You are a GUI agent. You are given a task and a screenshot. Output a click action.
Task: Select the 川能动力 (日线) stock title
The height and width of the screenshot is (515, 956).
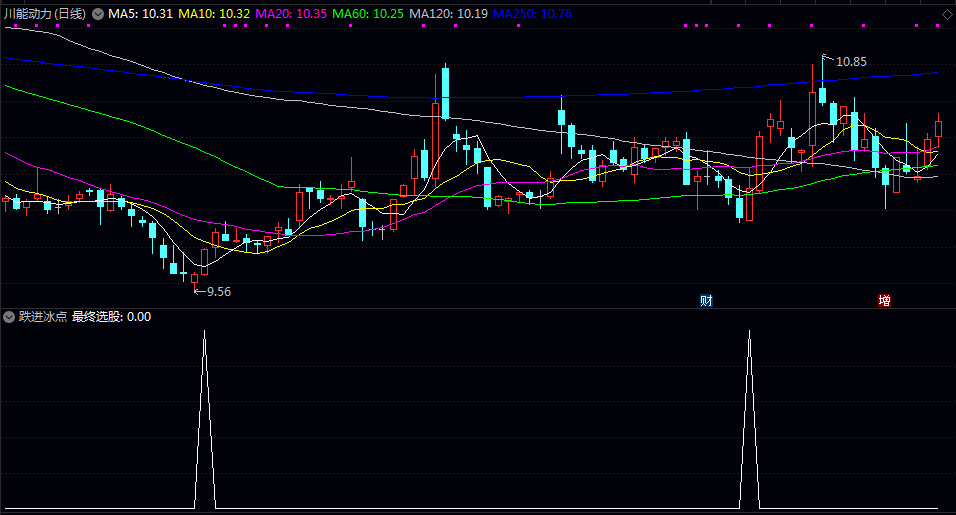45,13
